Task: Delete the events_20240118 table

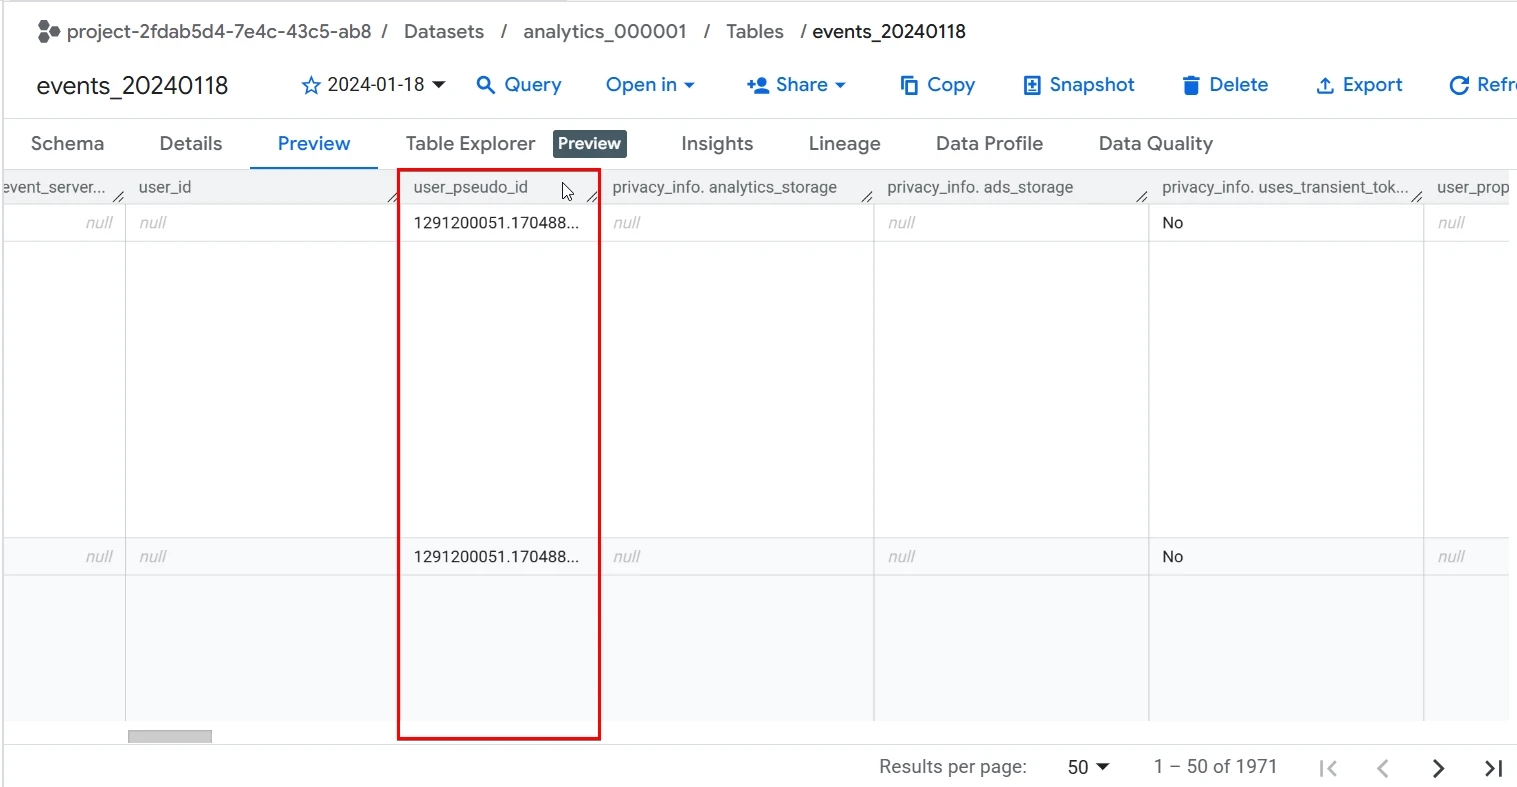Action: 1225,85
